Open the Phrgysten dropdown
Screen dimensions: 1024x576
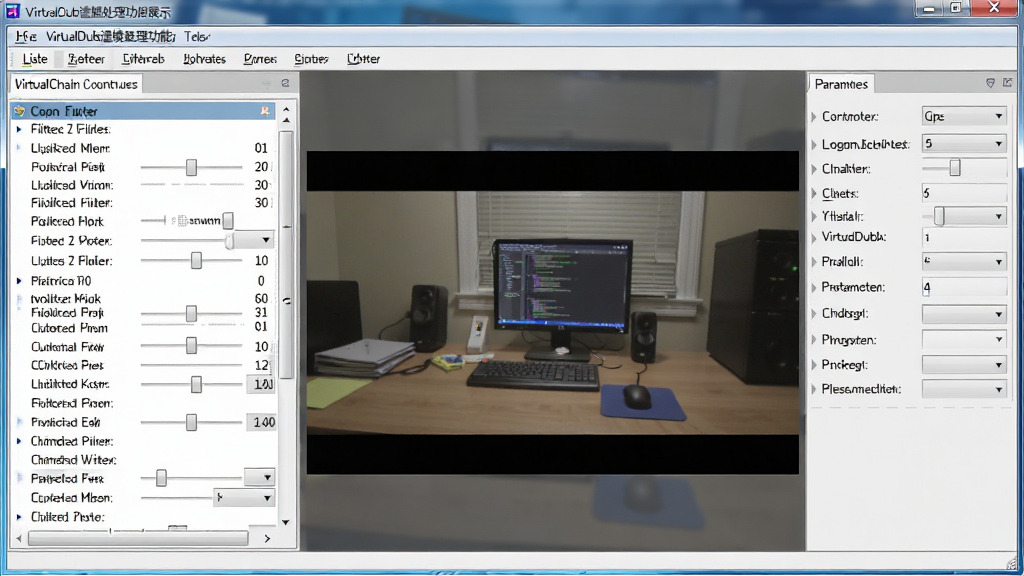coord(964,340)
